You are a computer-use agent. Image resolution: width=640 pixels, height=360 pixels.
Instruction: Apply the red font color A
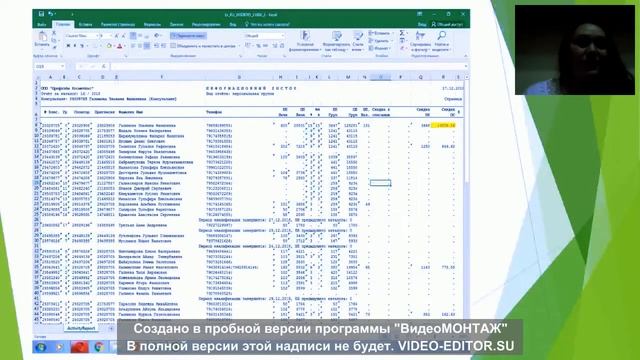tap(120, 46)
